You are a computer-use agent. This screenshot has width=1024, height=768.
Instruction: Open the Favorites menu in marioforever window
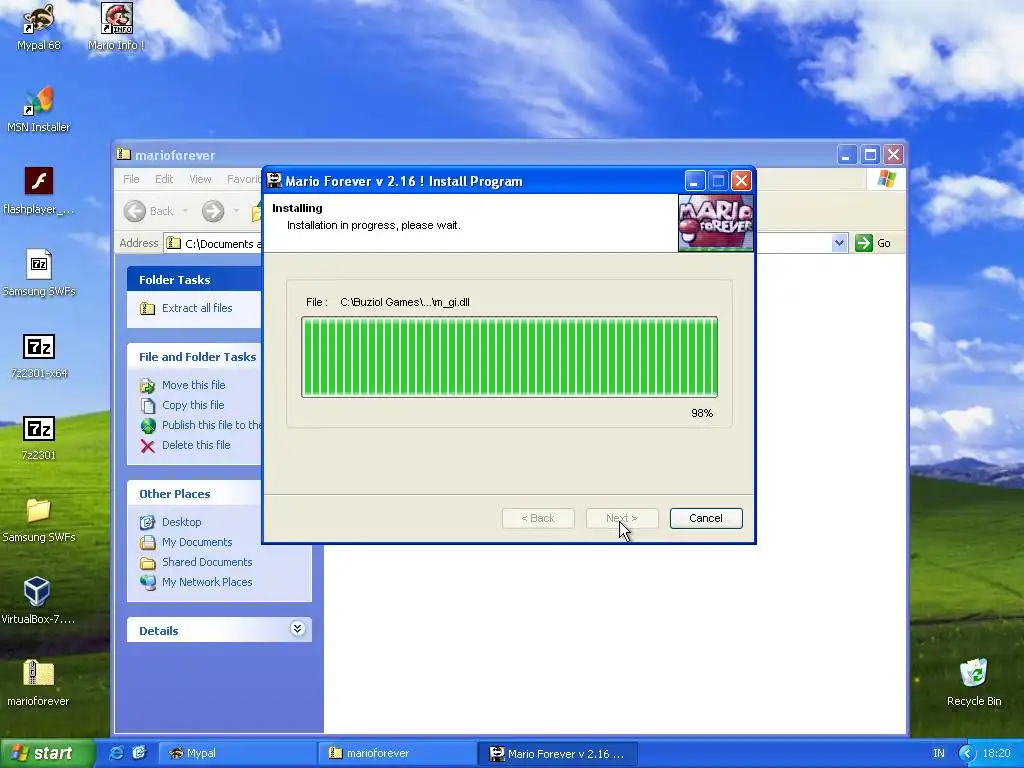(243, 179)
